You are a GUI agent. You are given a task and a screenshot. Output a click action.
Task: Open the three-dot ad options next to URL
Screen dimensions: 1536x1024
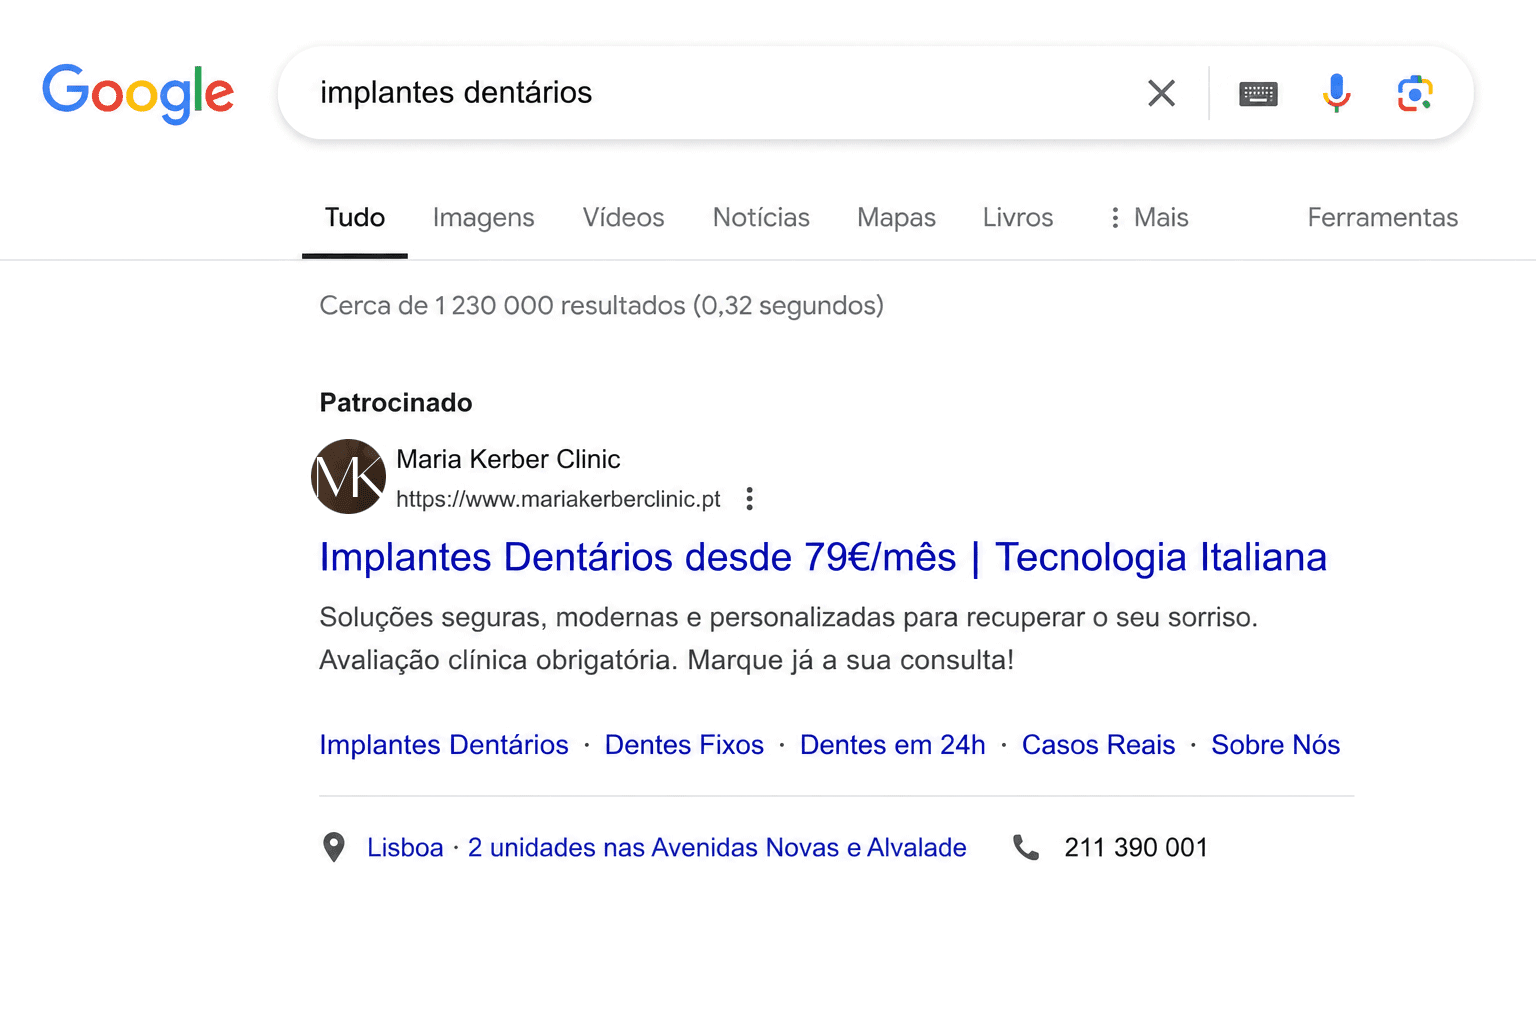[x=749, y=499]
